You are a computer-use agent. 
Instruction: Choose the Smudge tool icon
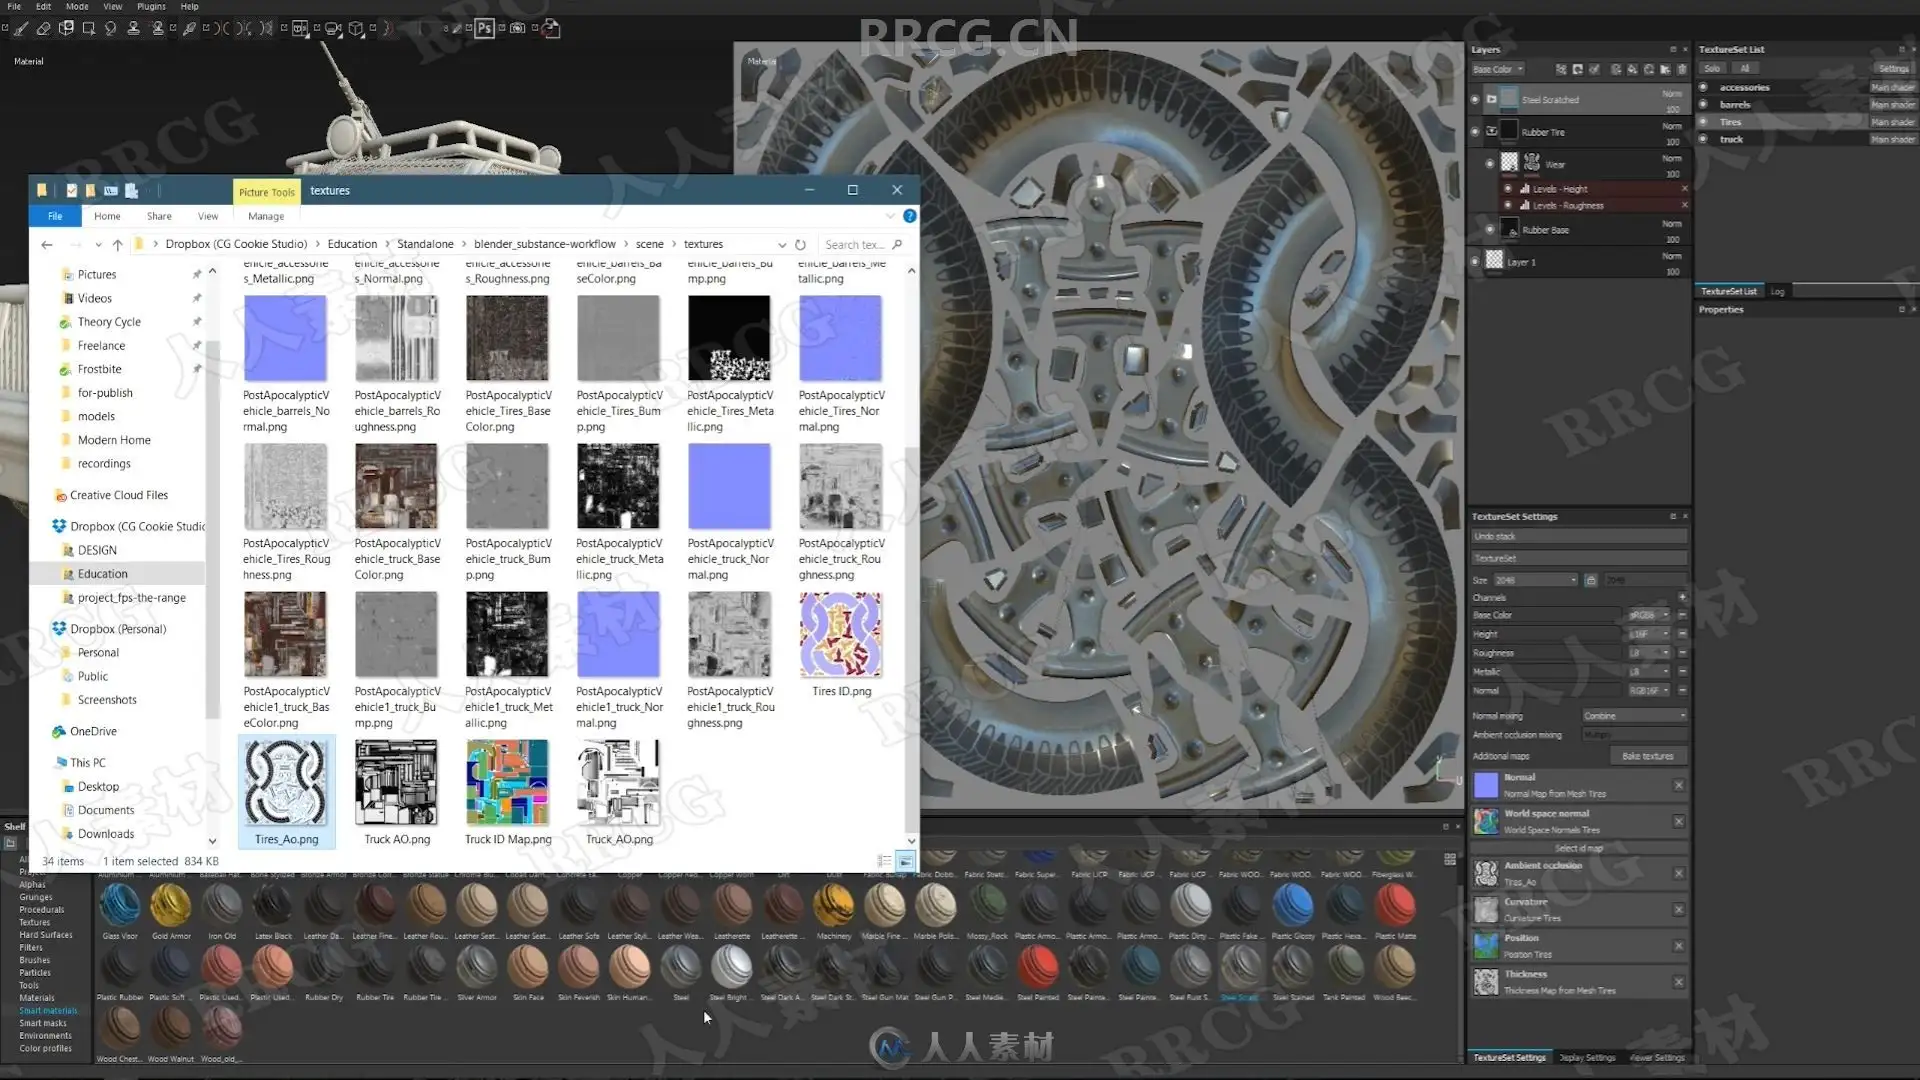(110, 28)
